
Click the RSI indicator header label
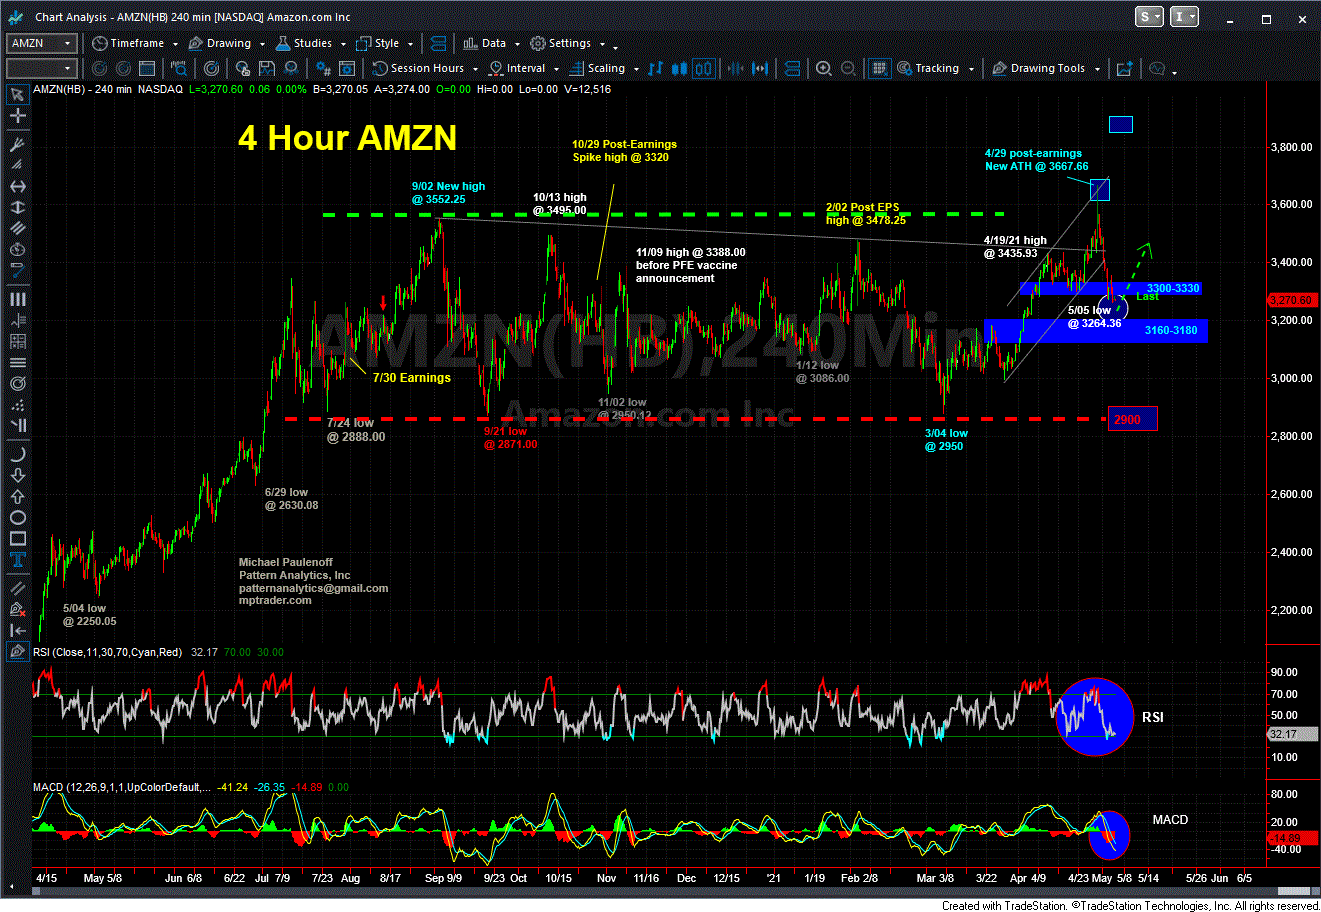(108, 652)
